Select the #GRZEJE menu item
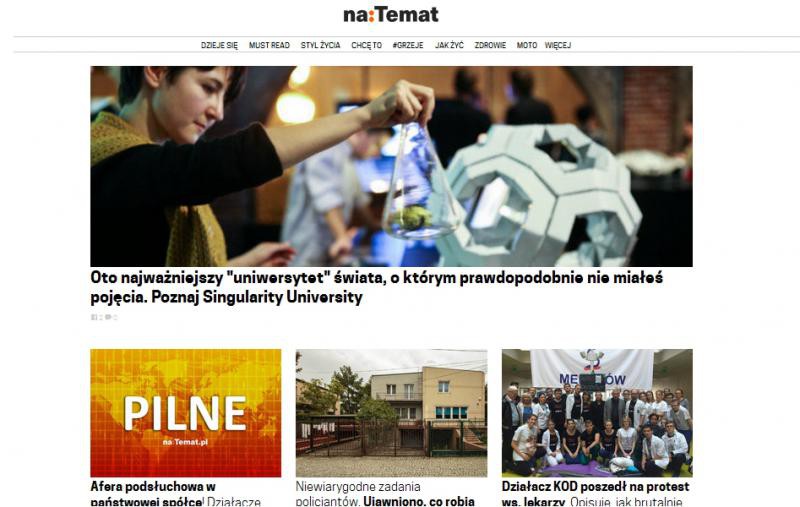 click(x=408, y=45)
